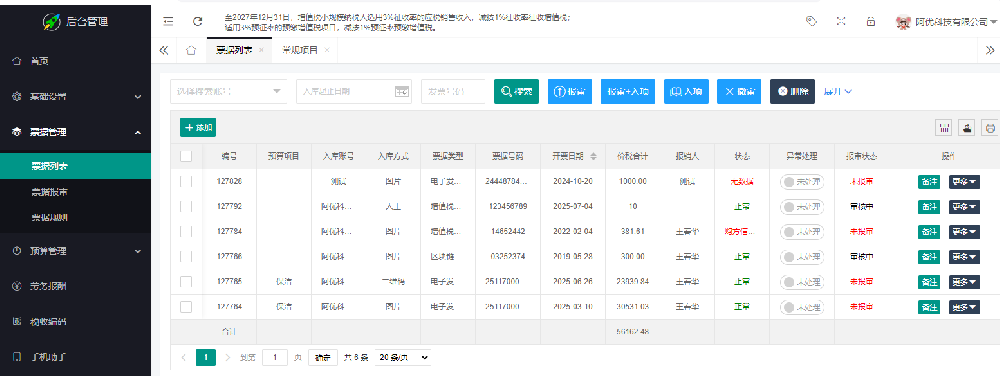The height and width of the screenshot is (376, 1000).
Task: Expand the 基础设置 sidebar menu
Action: click(75, 97)
